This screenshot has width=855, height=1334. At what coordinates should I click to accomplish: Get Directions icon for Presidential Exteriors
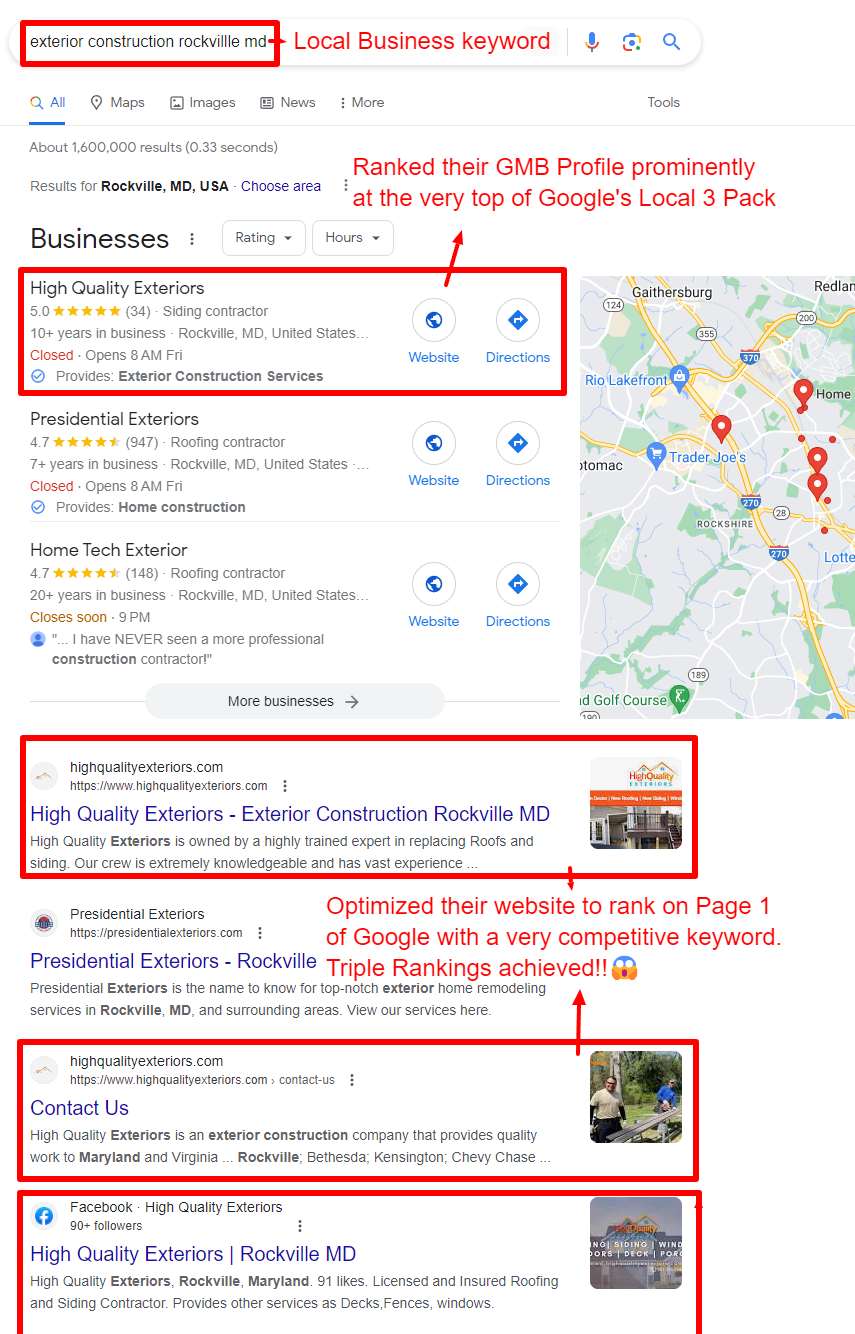coord(518,443)
